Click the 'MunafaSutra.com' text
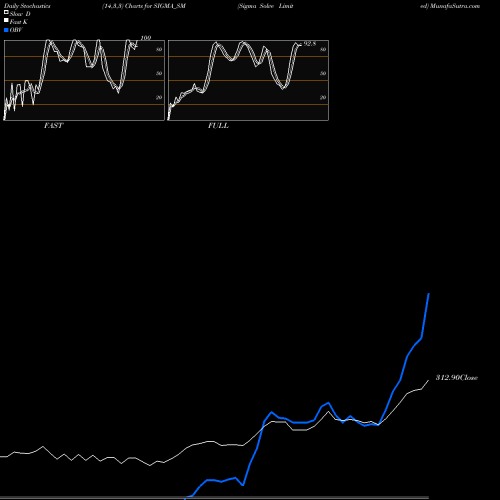Image resolution: width=500 pixels, height=500 pixels. tap(455, 6)
